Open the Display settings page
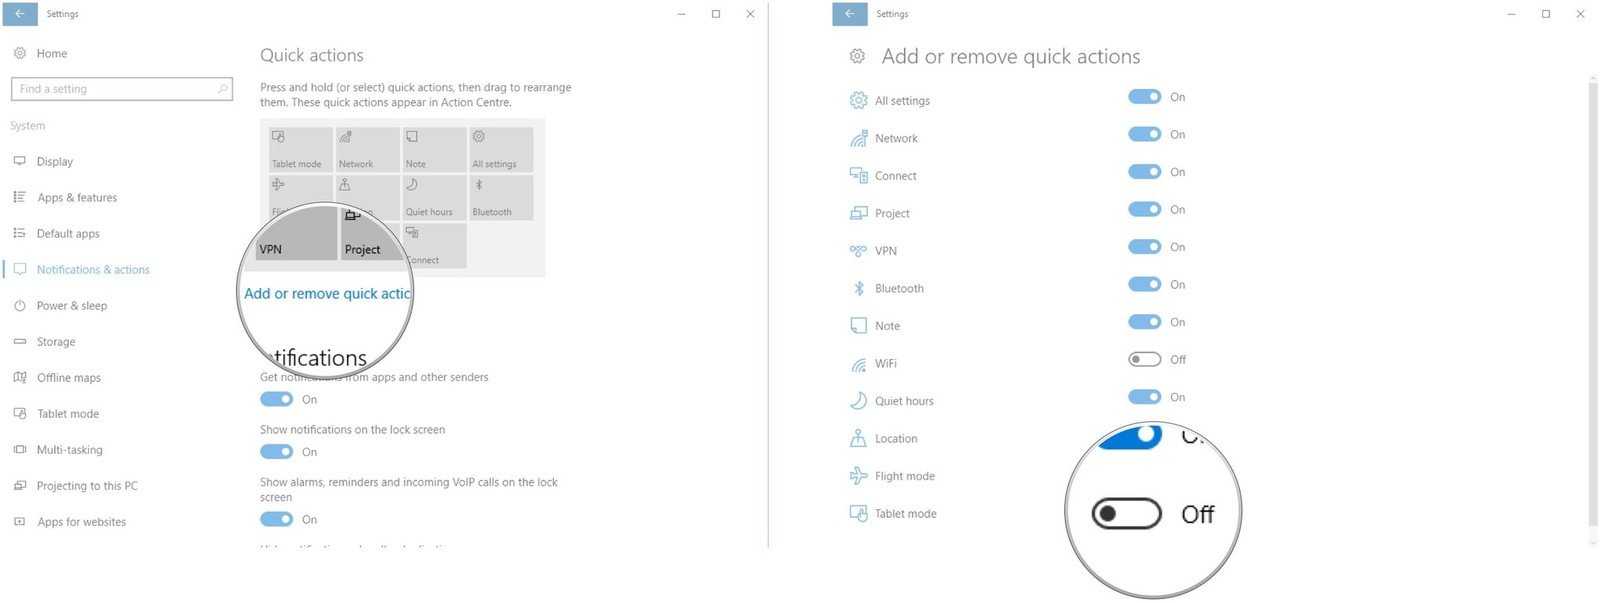This screenshot has width=1600, height=603. (x=55, y=162)
